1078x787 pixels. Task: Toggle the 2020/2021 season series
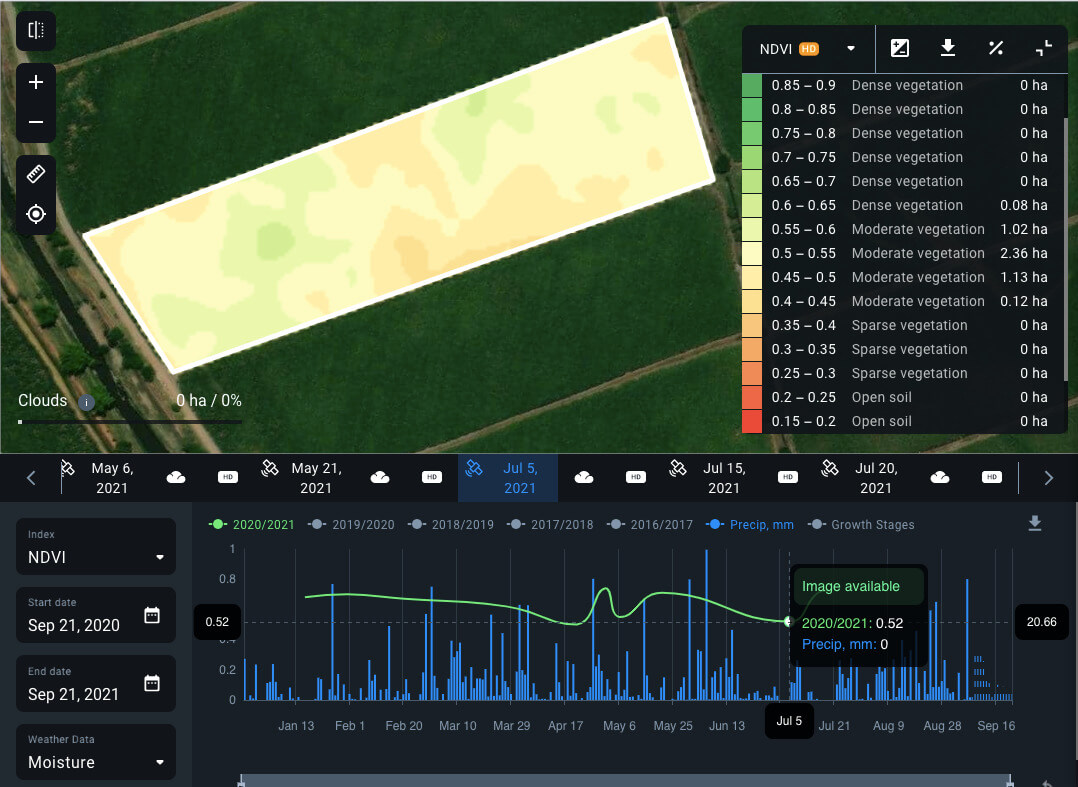[251, 524]
